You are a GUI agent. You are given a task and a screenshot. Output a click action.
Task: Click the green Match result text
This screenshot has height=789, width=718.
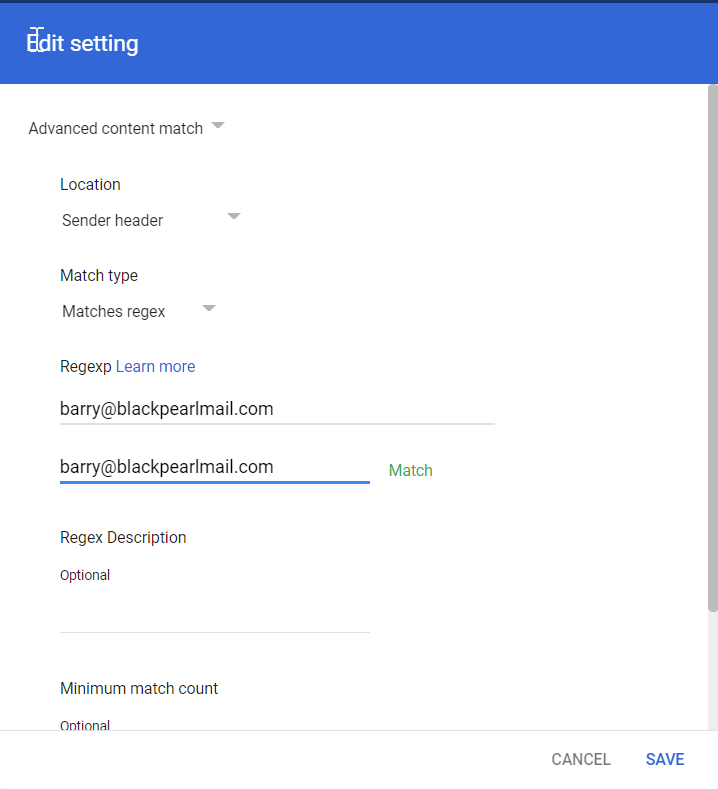pyautogui.click(x=410, y=470)
